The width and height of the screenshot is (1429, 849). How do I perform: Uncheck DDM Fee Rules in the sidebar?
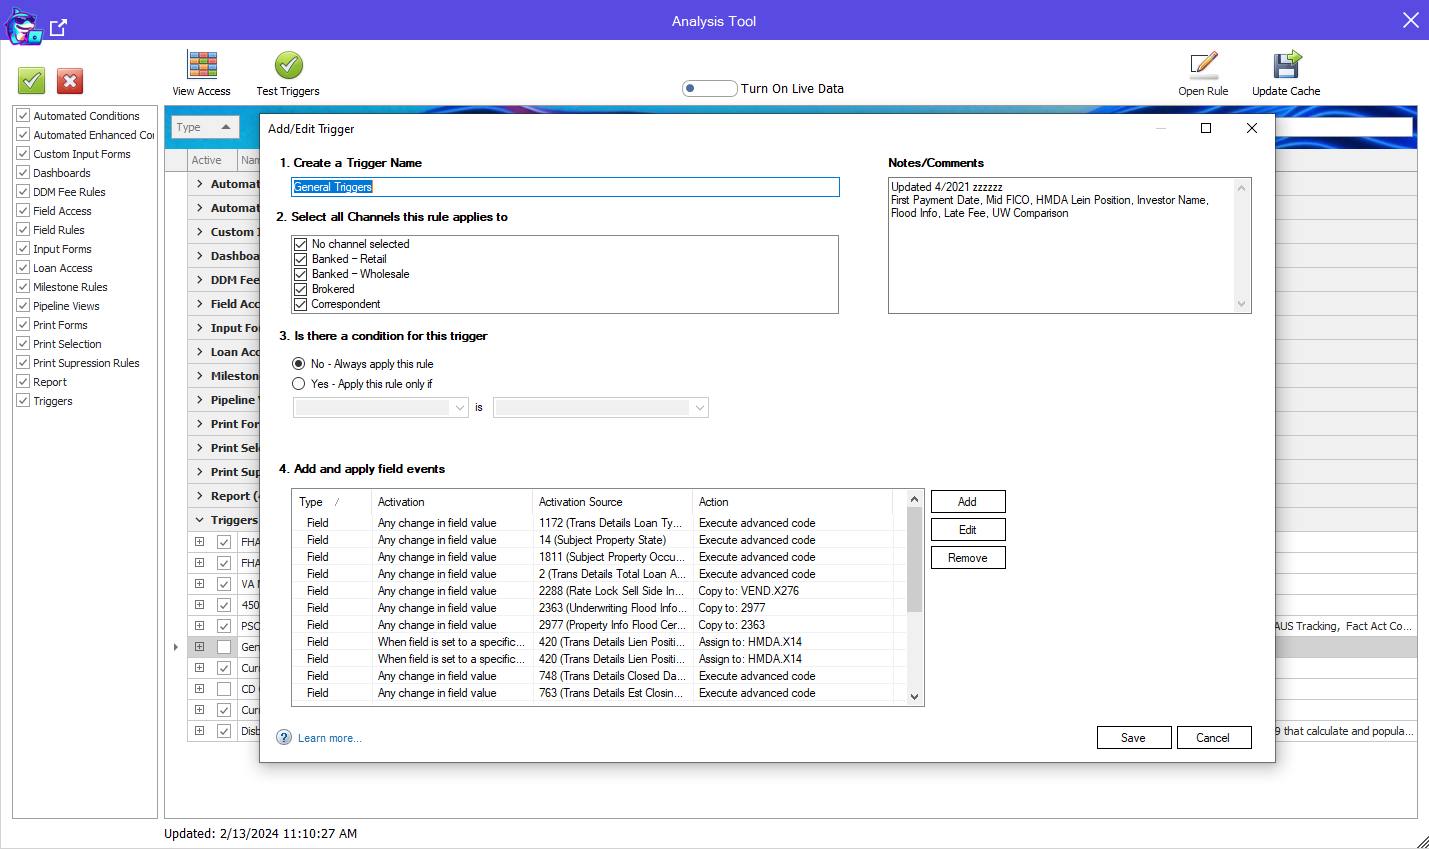pos(23,192)
